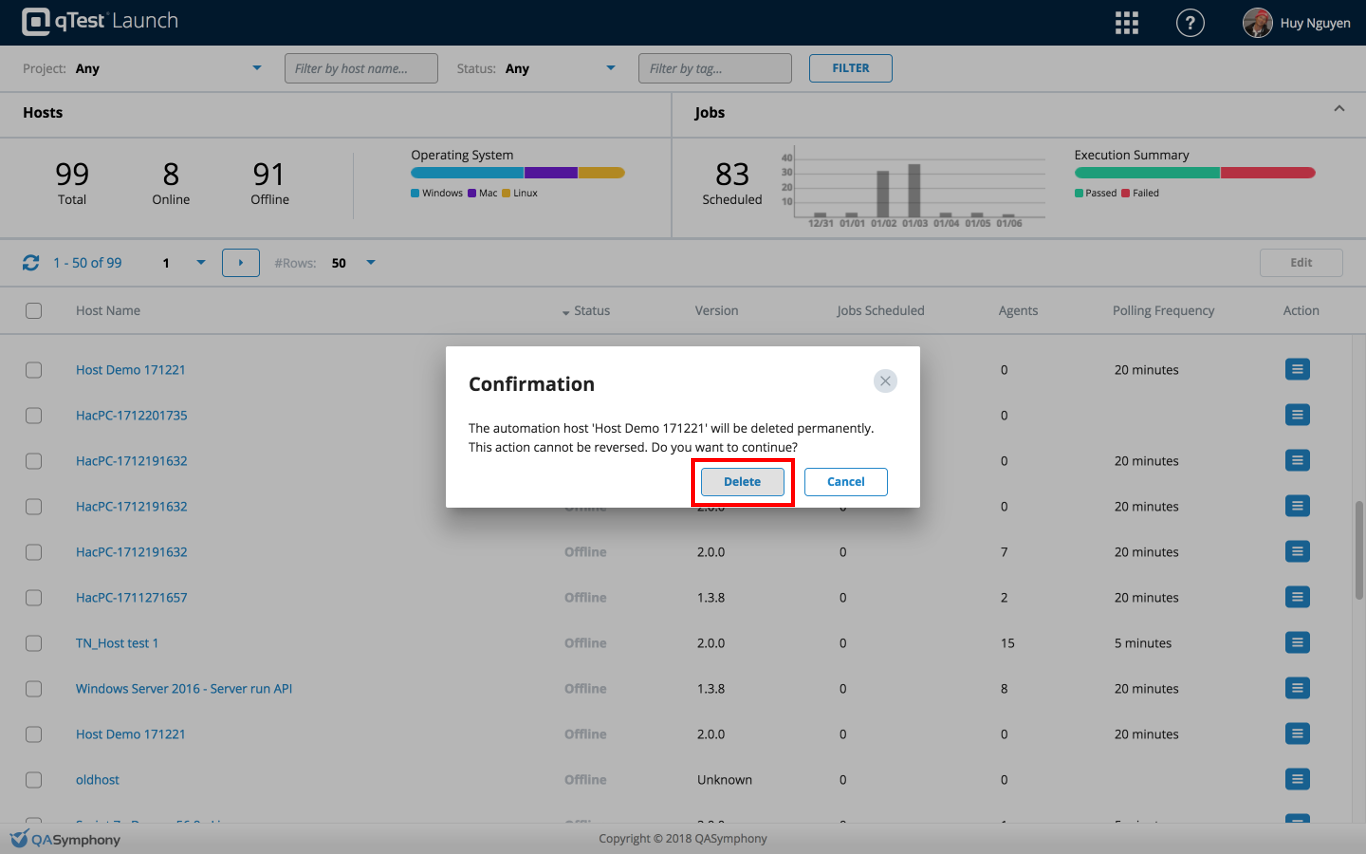The image size is (1366, 854).
Task: Sort by the Status column header
Action: (x=591, y=311)
